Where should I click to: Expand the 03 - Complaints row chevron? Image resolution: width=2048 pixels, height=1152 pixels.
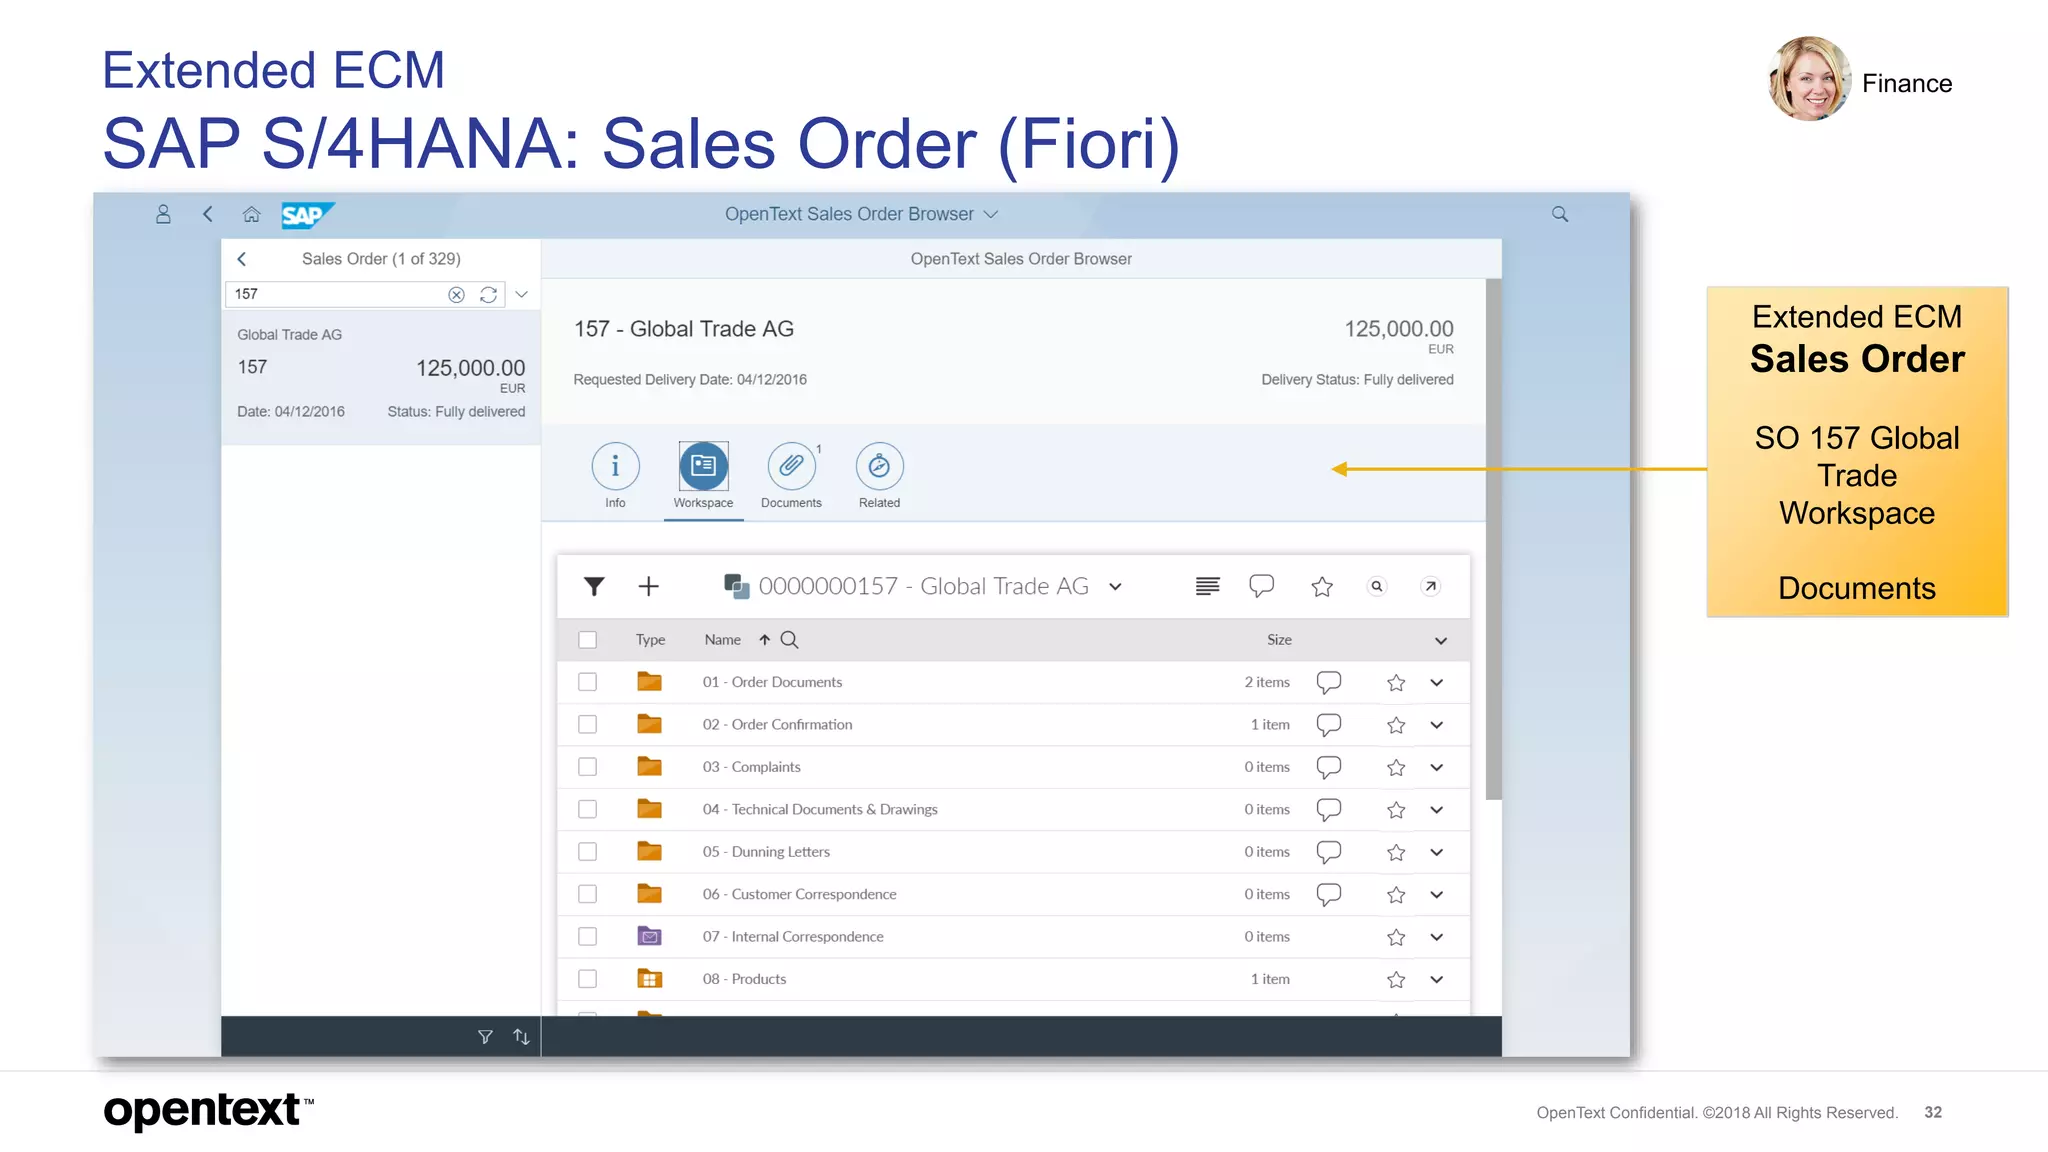1437,768
